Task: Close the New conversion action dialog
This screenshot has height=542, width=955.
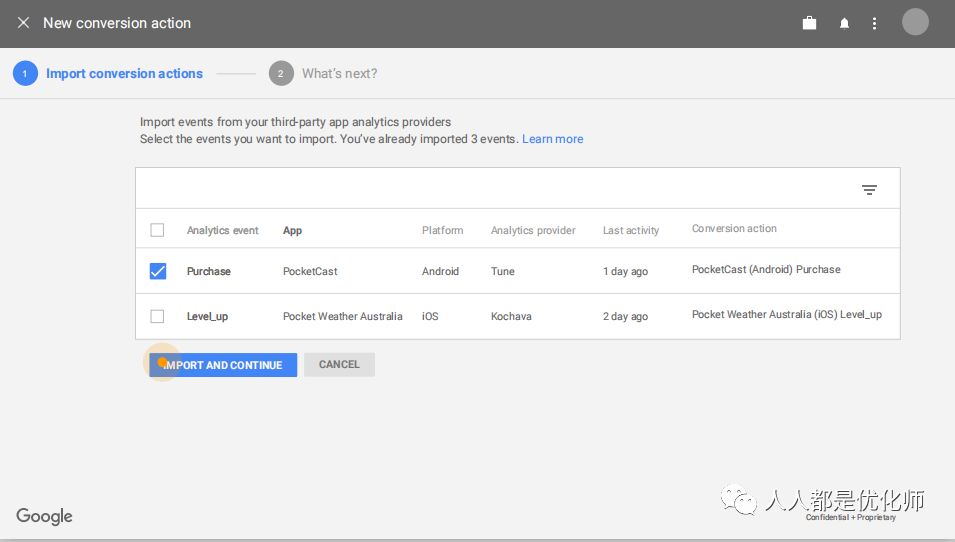Action: pyautogui.click(x=23, y=23)
